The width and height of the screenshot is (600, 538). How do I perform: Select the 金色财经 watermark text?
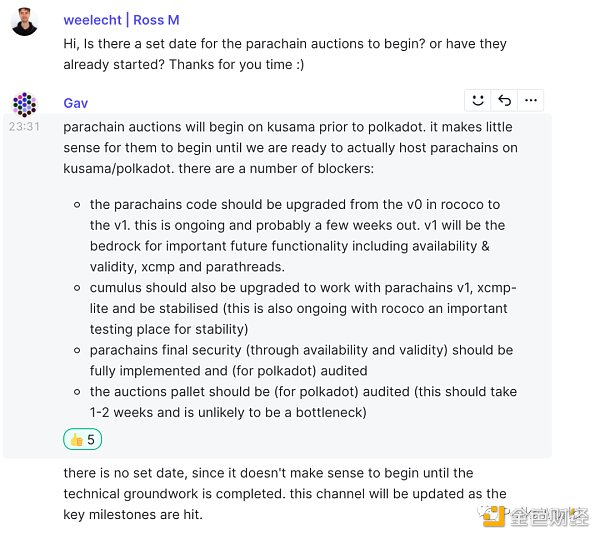[549, 517]
